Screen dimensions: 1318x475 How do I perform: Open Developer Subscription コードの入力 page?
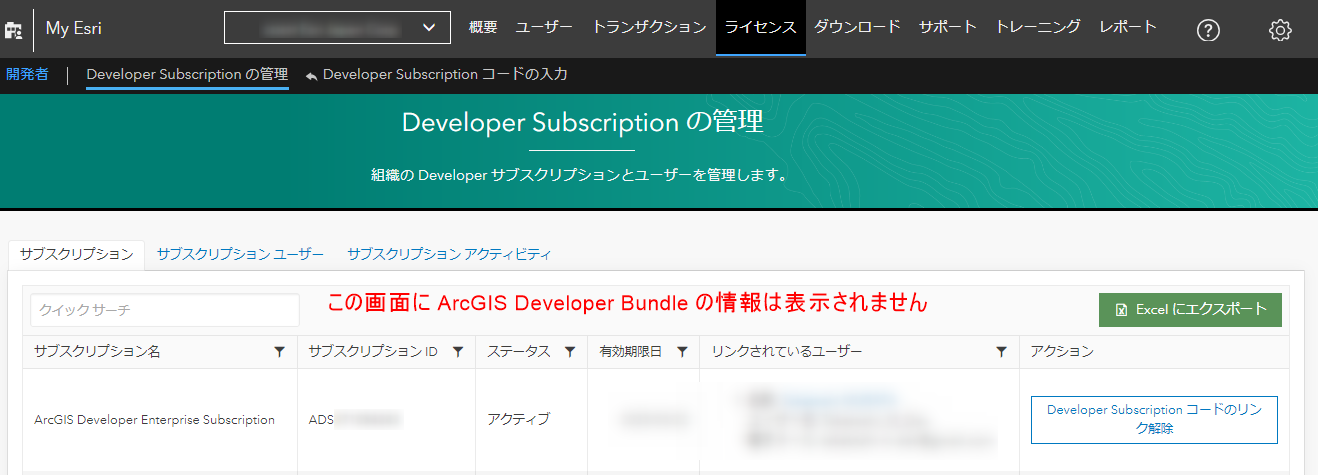(x=446, y=75)
